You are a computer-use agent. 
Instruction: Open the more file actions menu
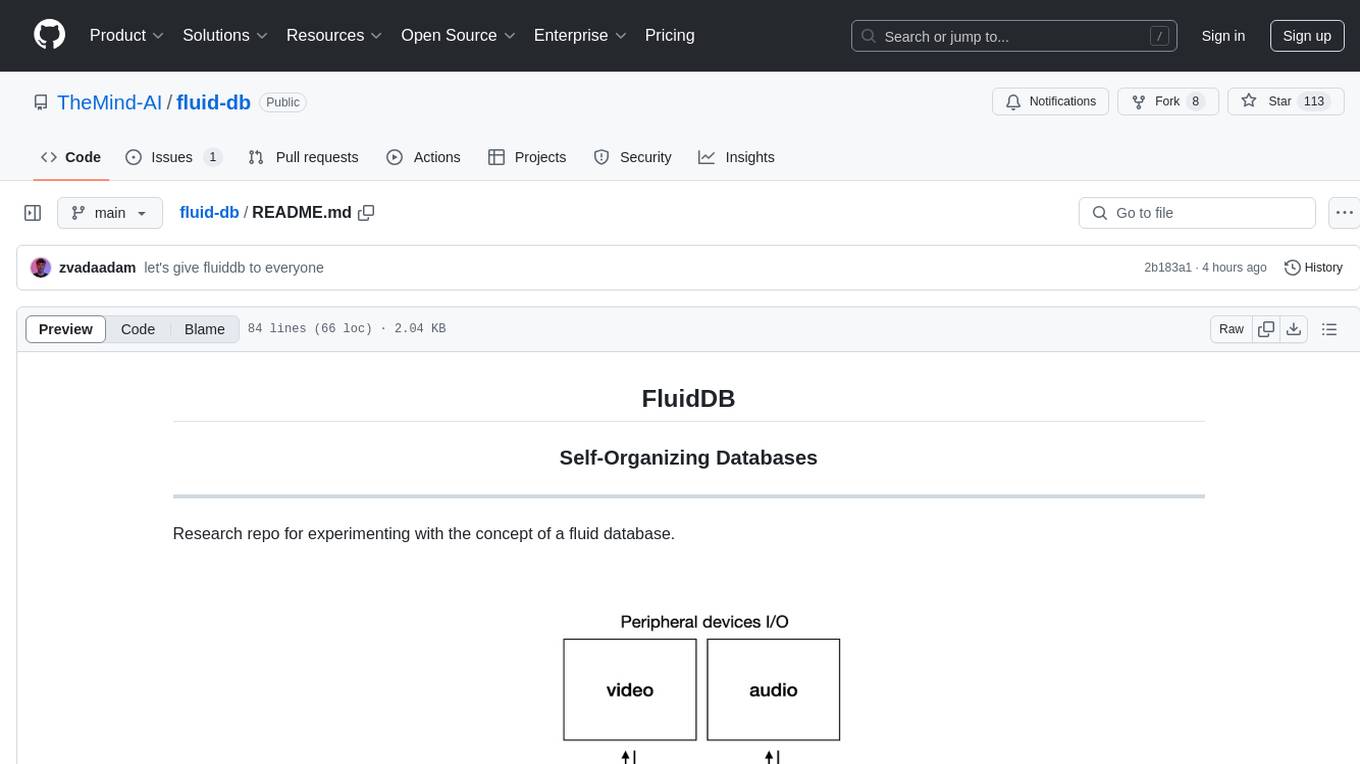coord(1344,213)
